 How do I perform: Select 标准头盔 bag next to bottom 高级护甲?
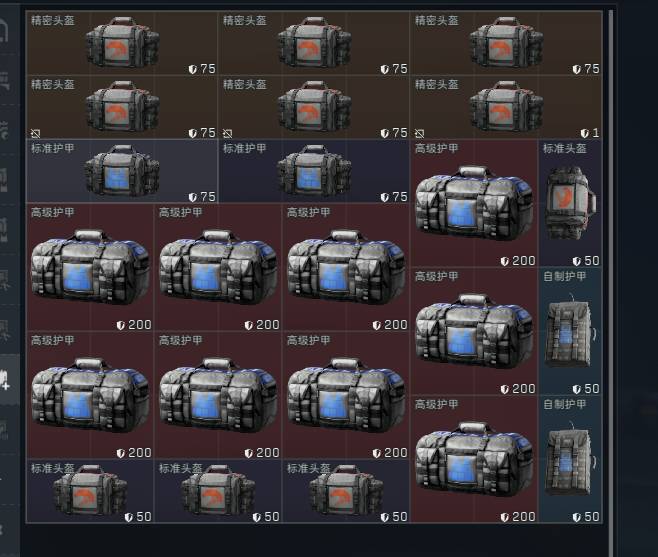point(346,492)
